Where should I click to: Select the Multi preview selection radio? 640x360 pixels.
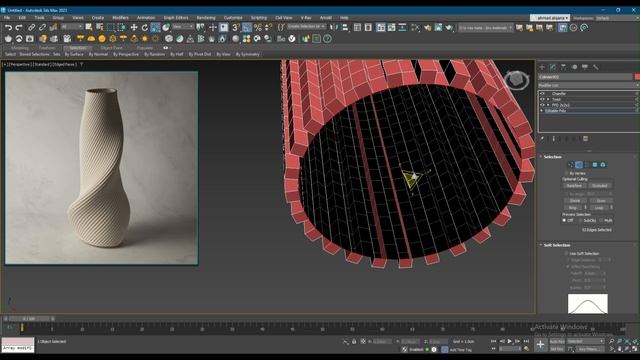coord(601,220)
